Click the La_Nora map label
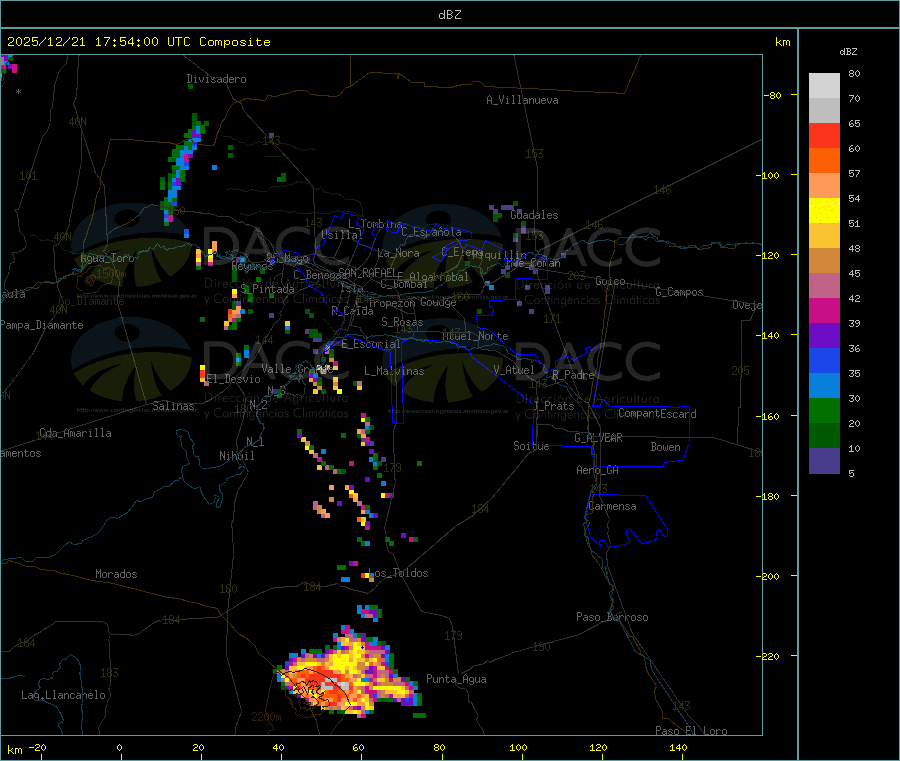This screenshot has height=761, width=900. 398,253
